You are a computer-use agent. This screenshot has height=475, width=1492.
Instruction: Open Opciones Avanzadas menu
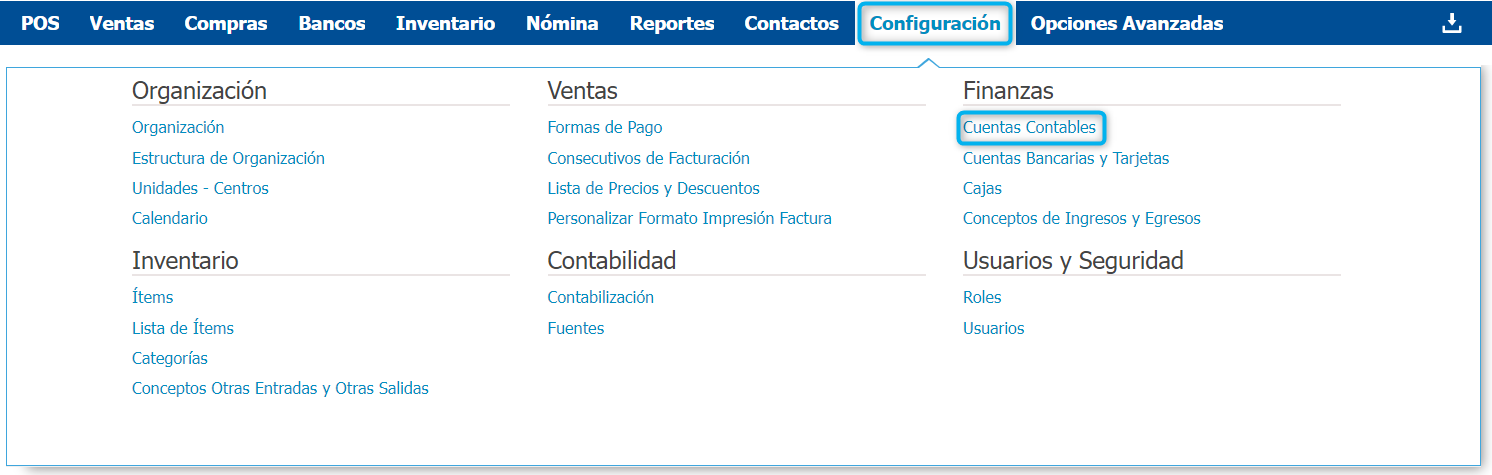click(1126, 23)
